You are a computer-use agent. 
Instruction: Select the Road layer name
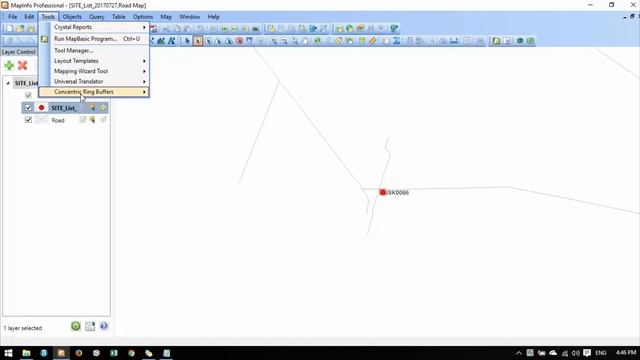click(x=58, y=120)
